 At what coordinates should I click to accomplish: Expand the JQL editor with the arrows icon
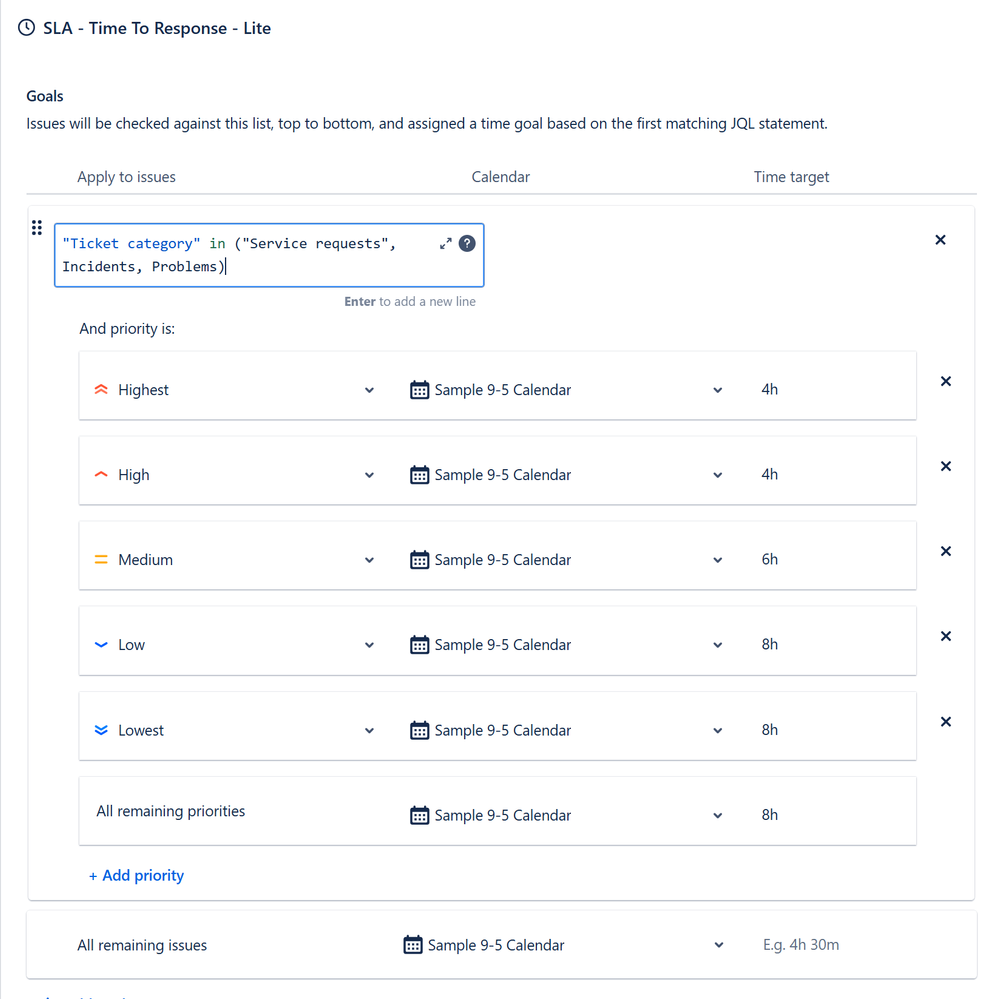point(446,243)
